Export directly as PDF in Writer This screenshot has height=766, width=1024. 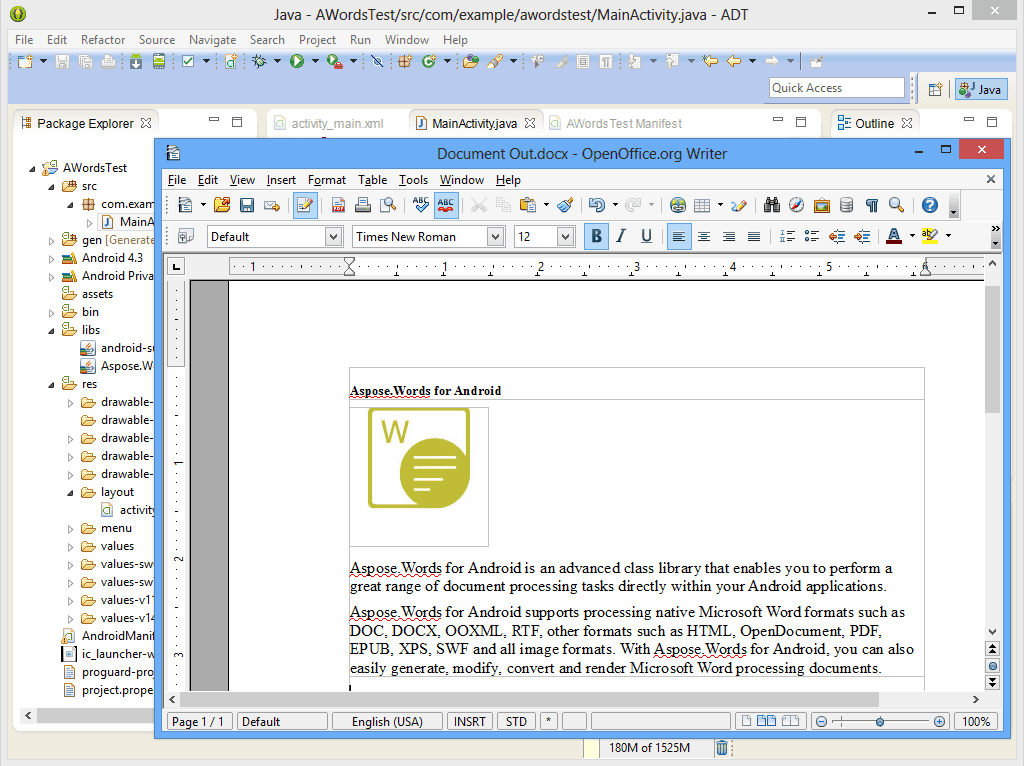click(x=338, y=205)
